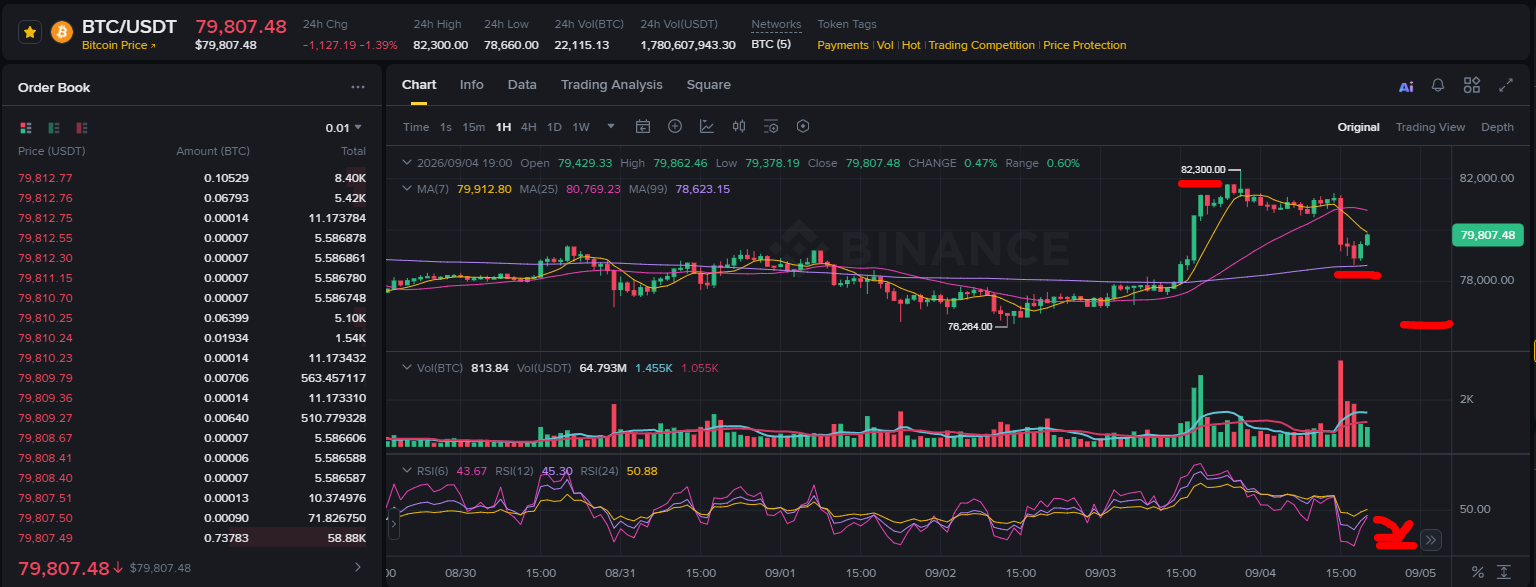The width and height of the screenshot is (1536, 587).
Task: Click the plus-circle icon in the chart toolbar
Action: (x=675, y=126)
